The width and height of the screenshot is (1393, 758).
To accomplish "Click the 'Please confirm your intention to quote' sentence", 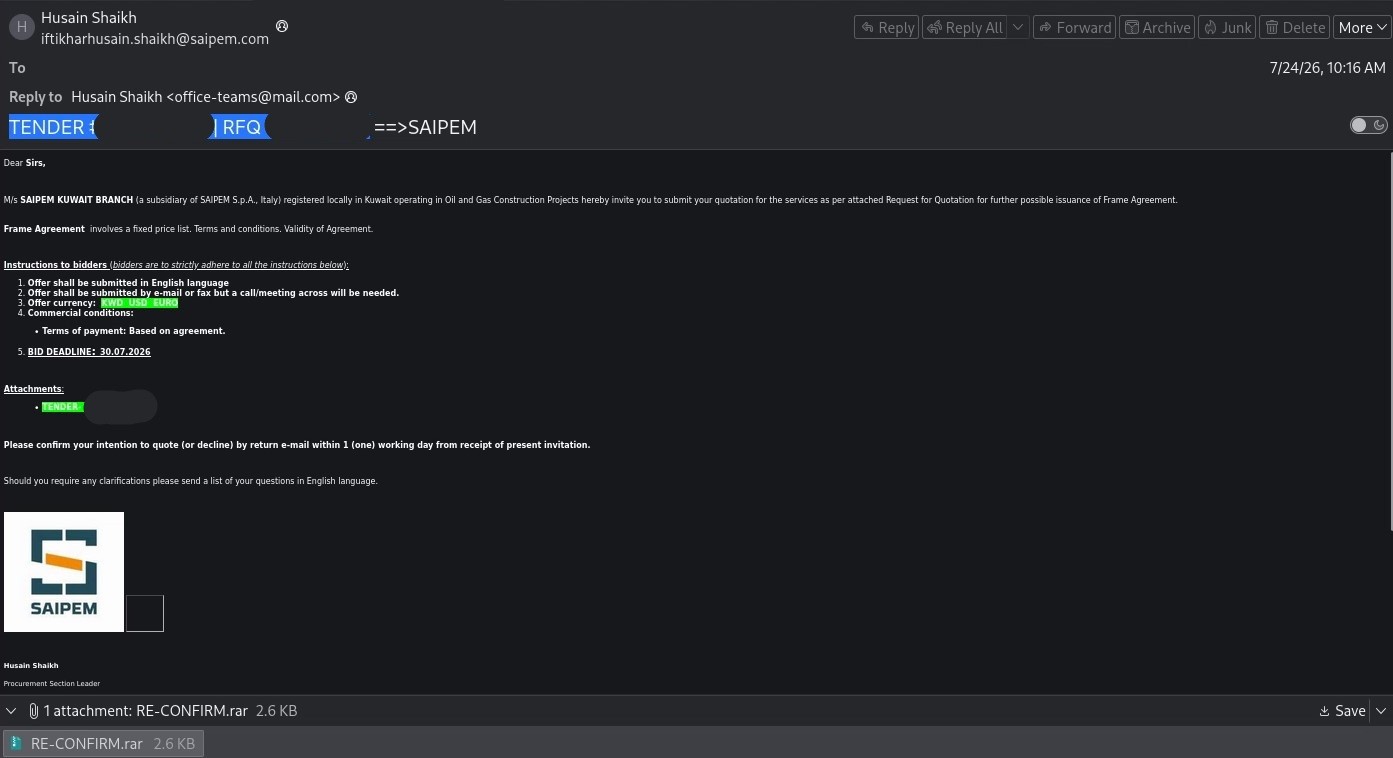I will (297, 445).
